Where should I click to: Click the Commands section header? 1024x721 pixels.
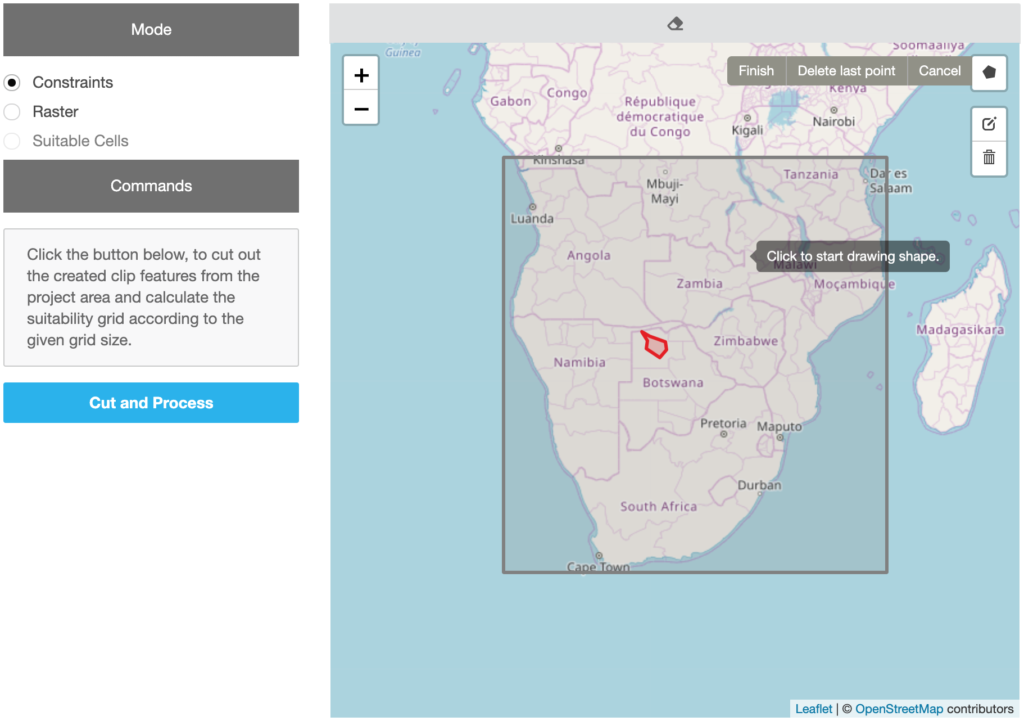pyautogui.click(x=151, y=186)
